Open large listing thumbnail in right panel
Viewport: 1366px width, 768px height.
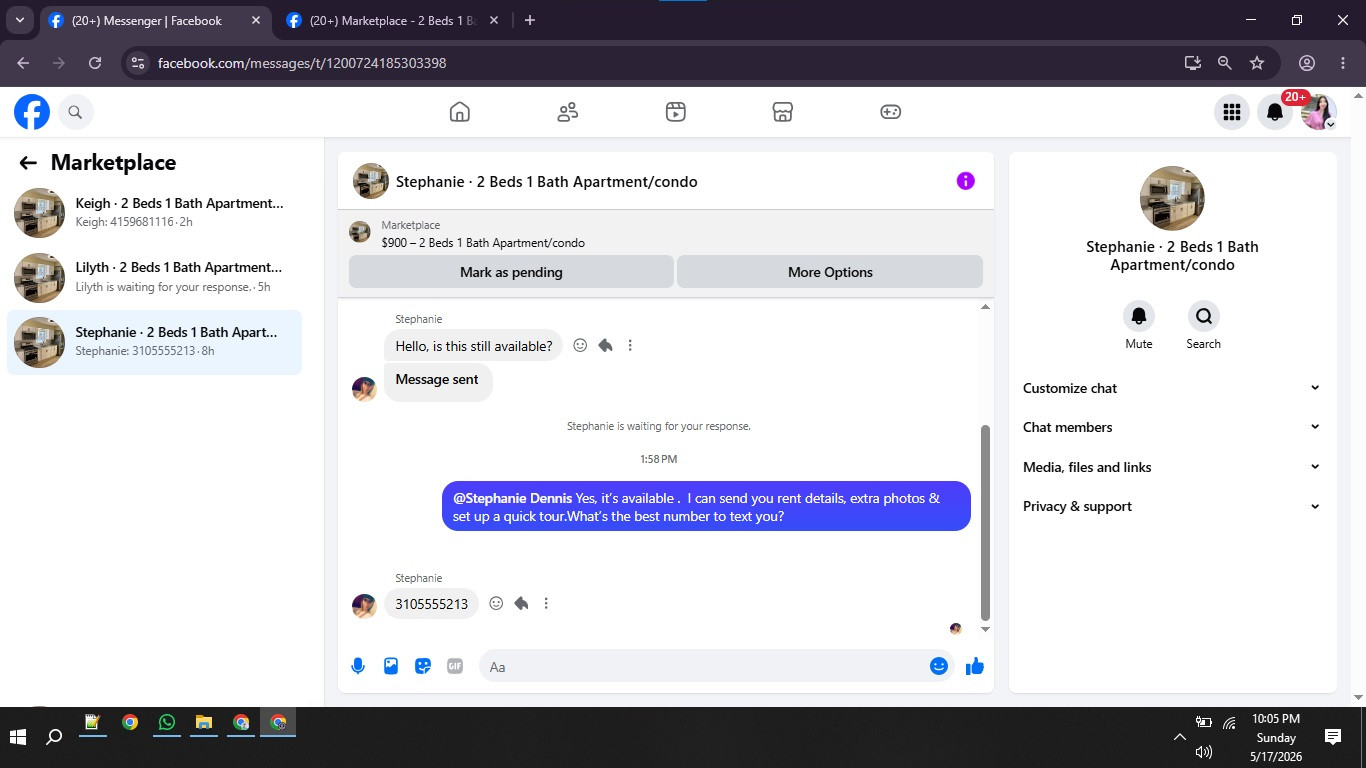(1172, 198)
